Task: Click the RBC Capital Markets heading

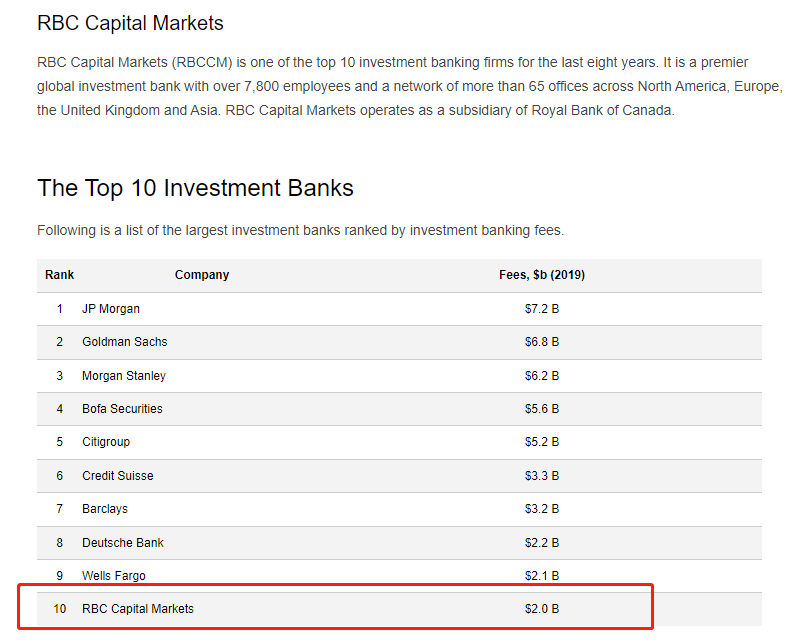Action: click(130, 23)
